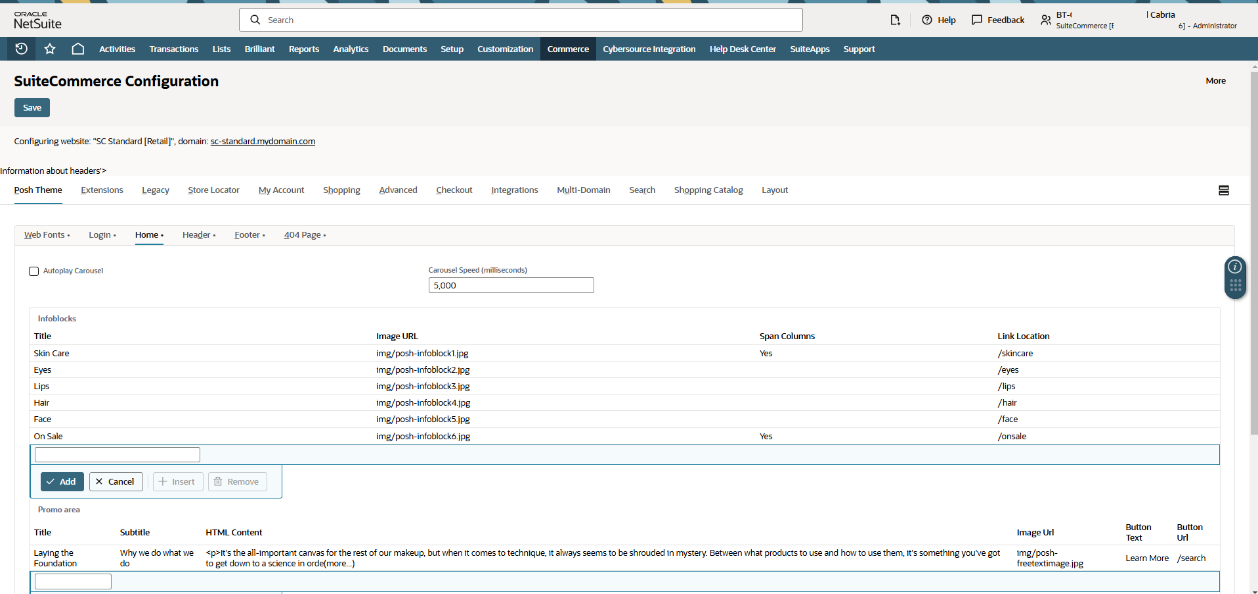Select the Laying the Foundation promo row
The height and width of the screenshot is (594, 1258).
pos(625,558)
